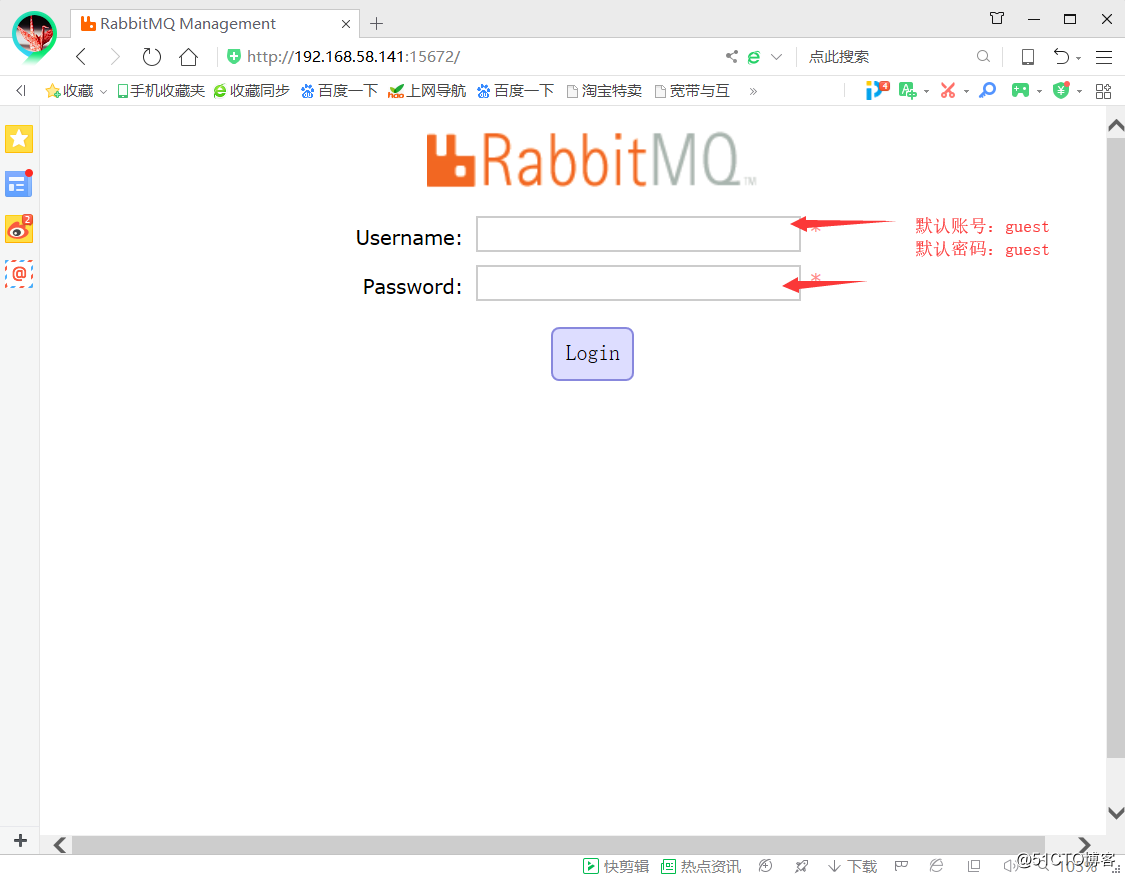Open the mobile device view icon
The height and width of the screenshot is (878, 1125).
click(x=1027, y=57)
